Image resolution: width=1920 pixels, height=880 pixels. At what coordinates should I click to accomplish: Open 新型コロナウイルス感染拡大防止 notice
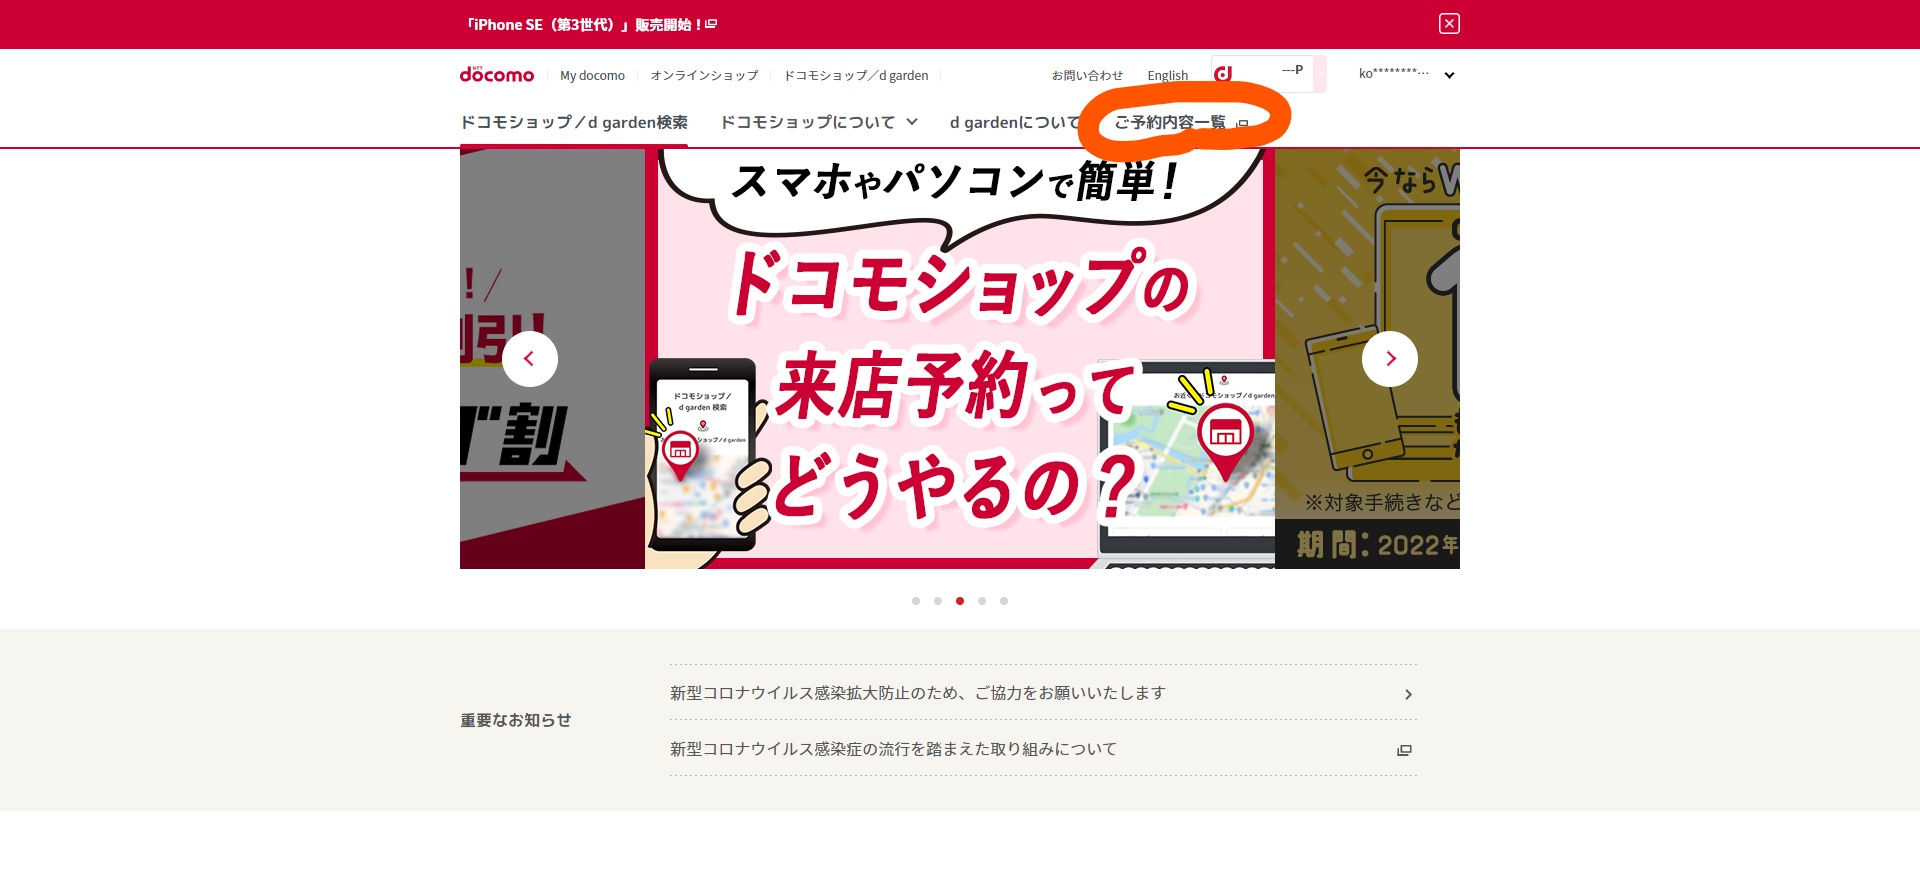coord(1043,693)
